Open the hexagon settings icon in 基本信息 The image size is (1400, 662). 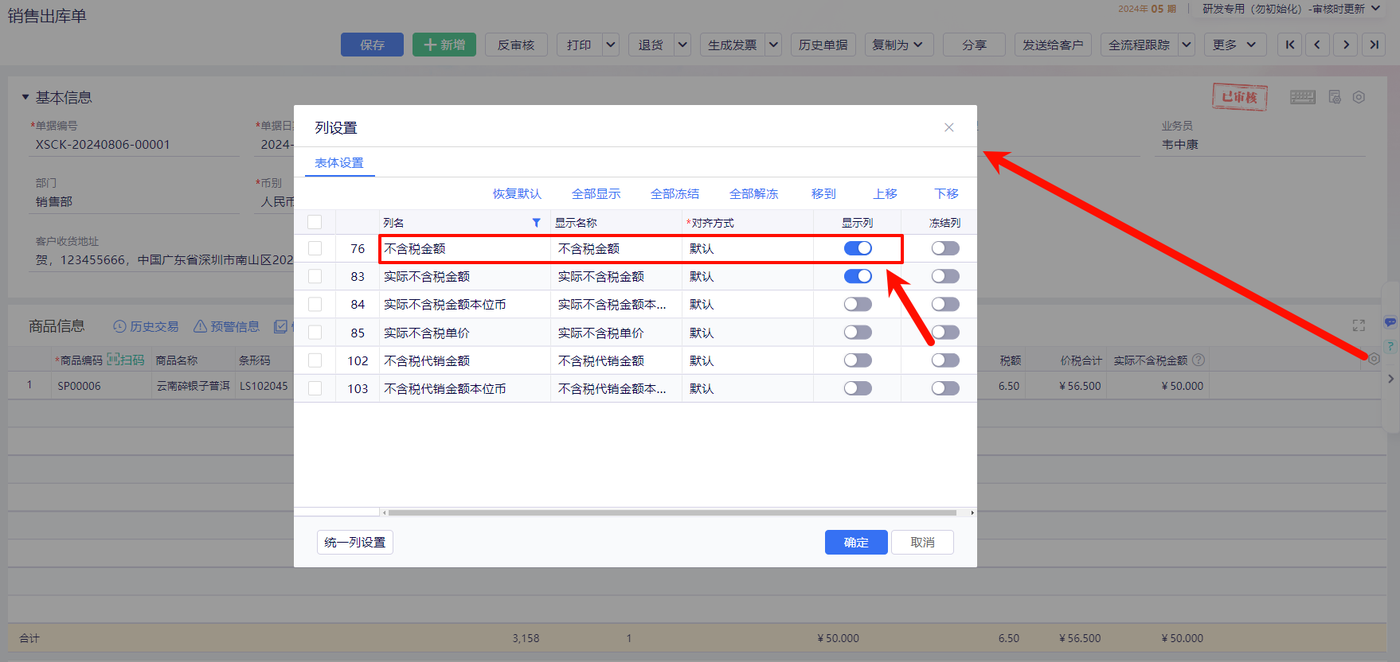[x=1358, y=97]
